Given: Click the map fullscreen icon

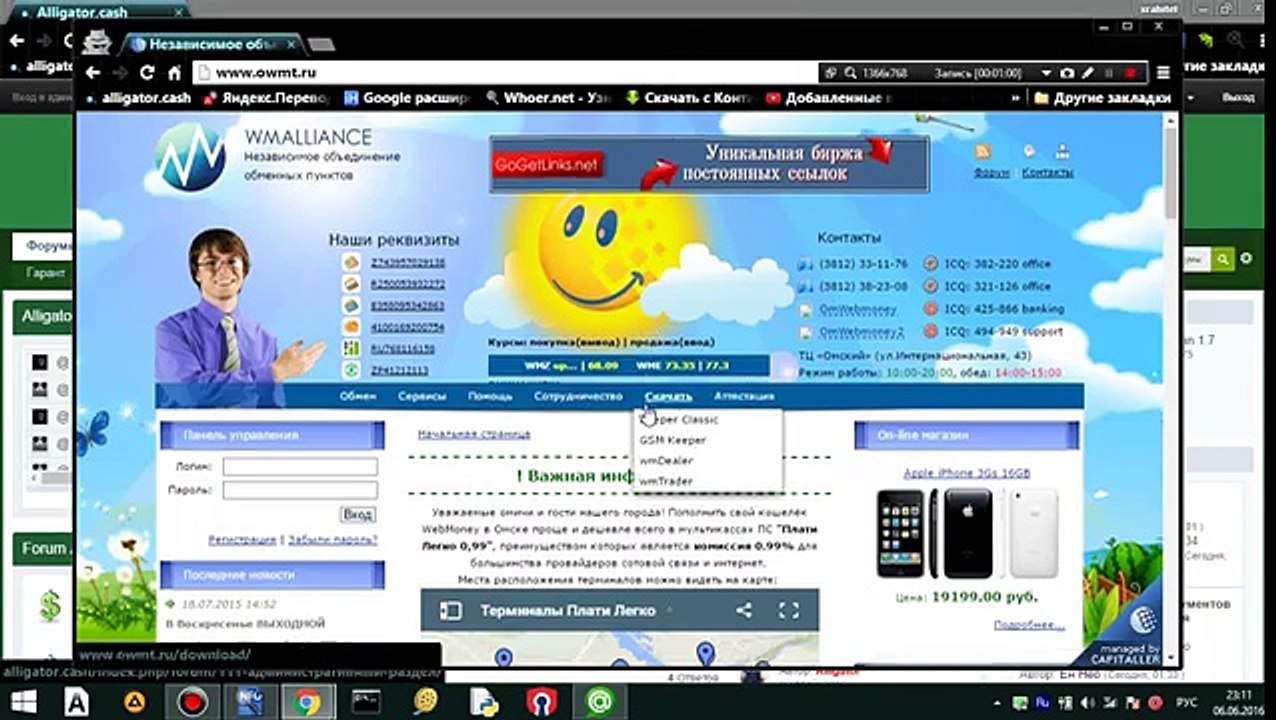Looking at the screenshot, I should 788,610.
